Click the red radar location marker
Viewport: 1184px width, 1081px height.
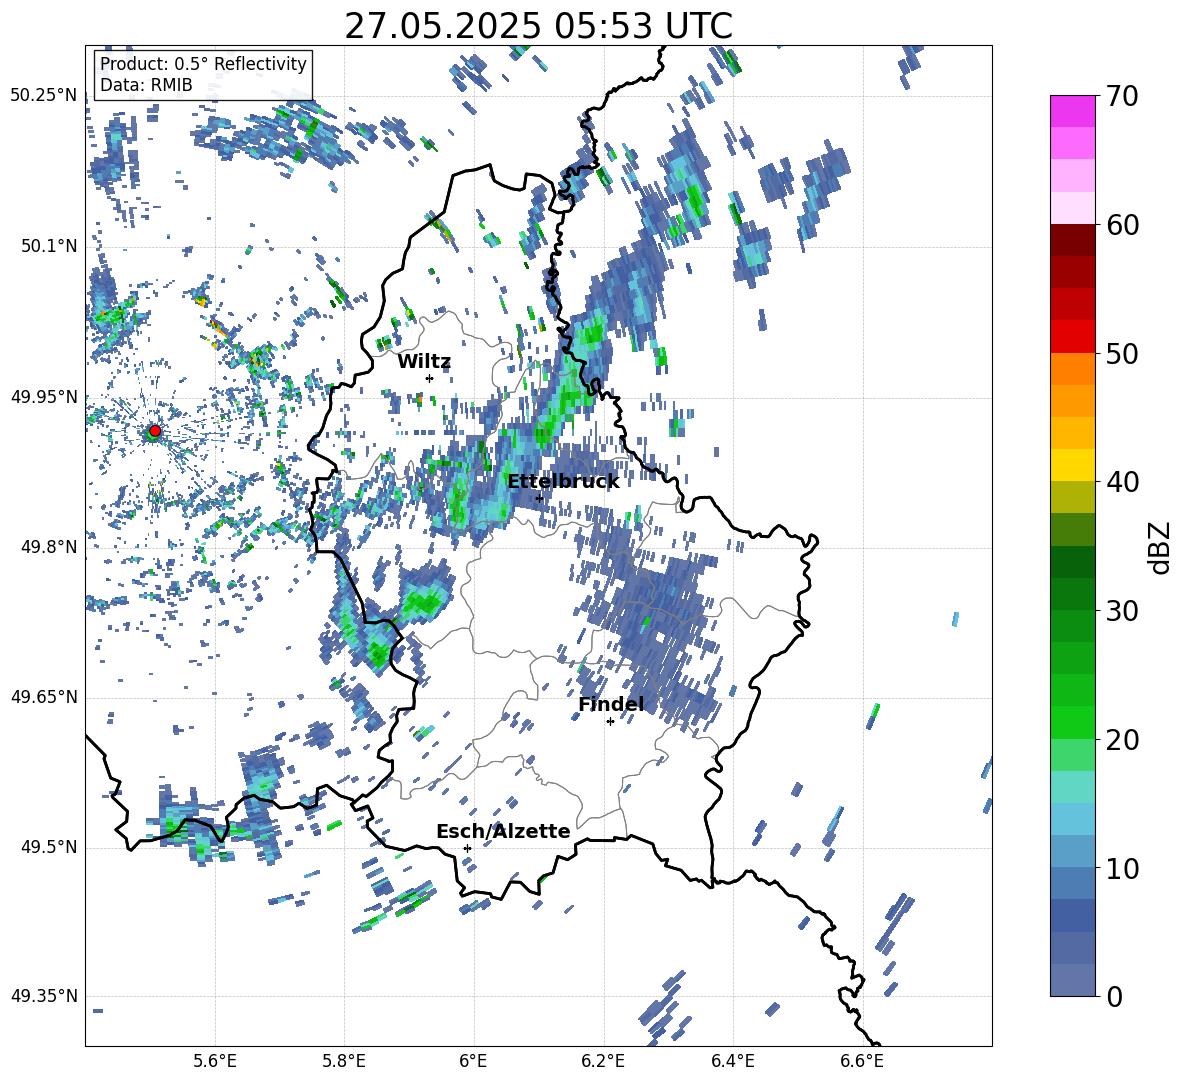point(155,430)
